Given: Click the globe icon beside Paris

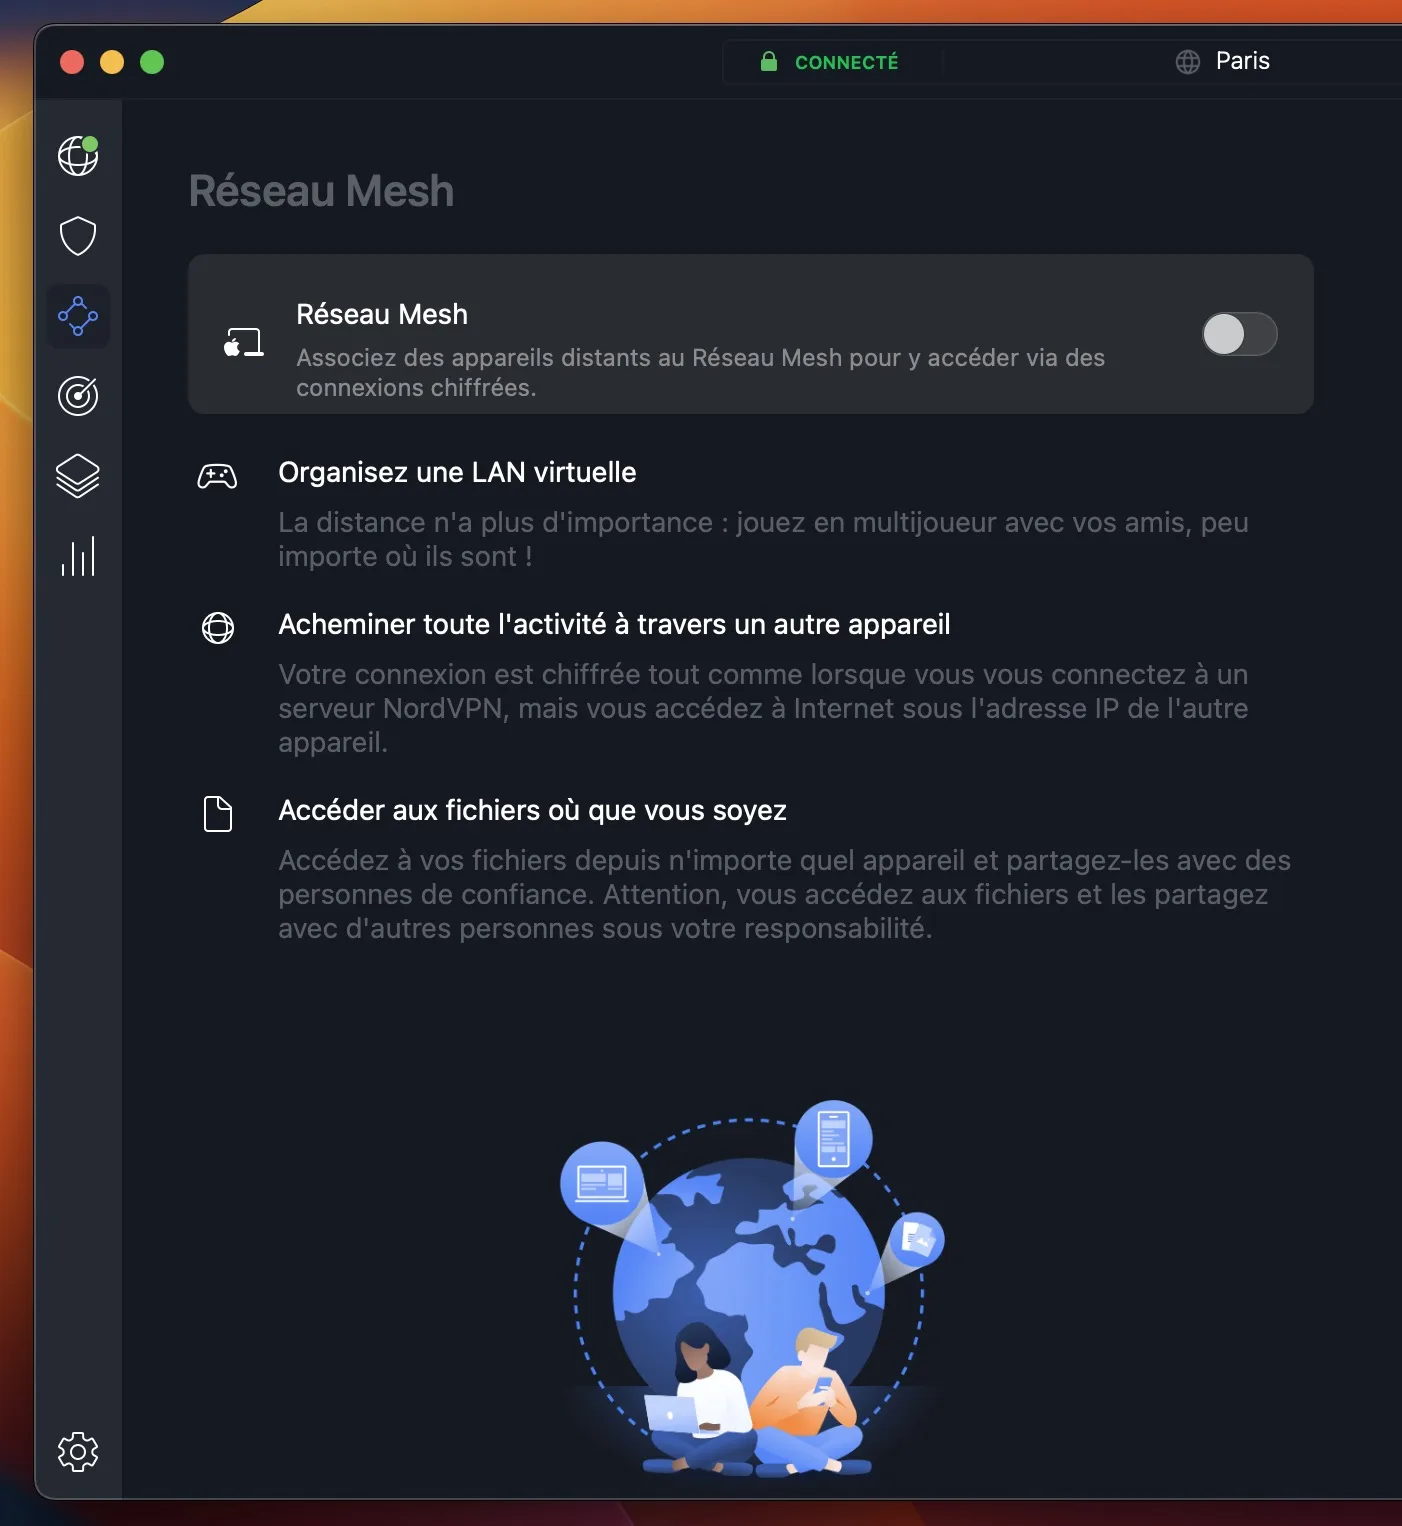Looking at the screenshot, I should pos(1188,62).
